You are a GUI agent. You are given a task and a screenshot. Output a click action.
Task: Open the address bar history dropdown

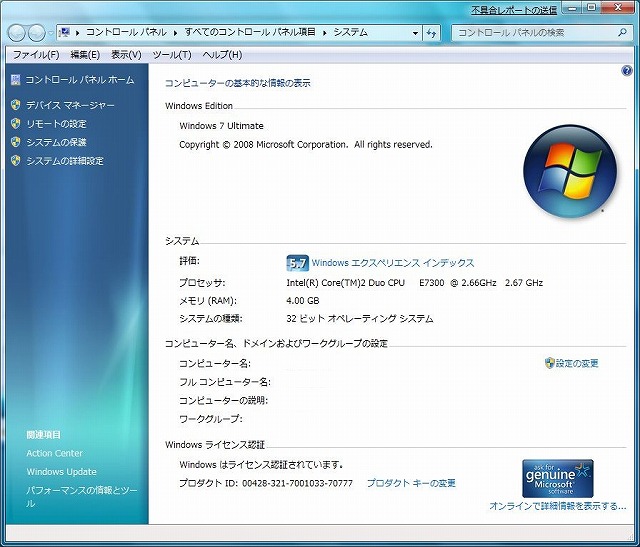(415, 33)
